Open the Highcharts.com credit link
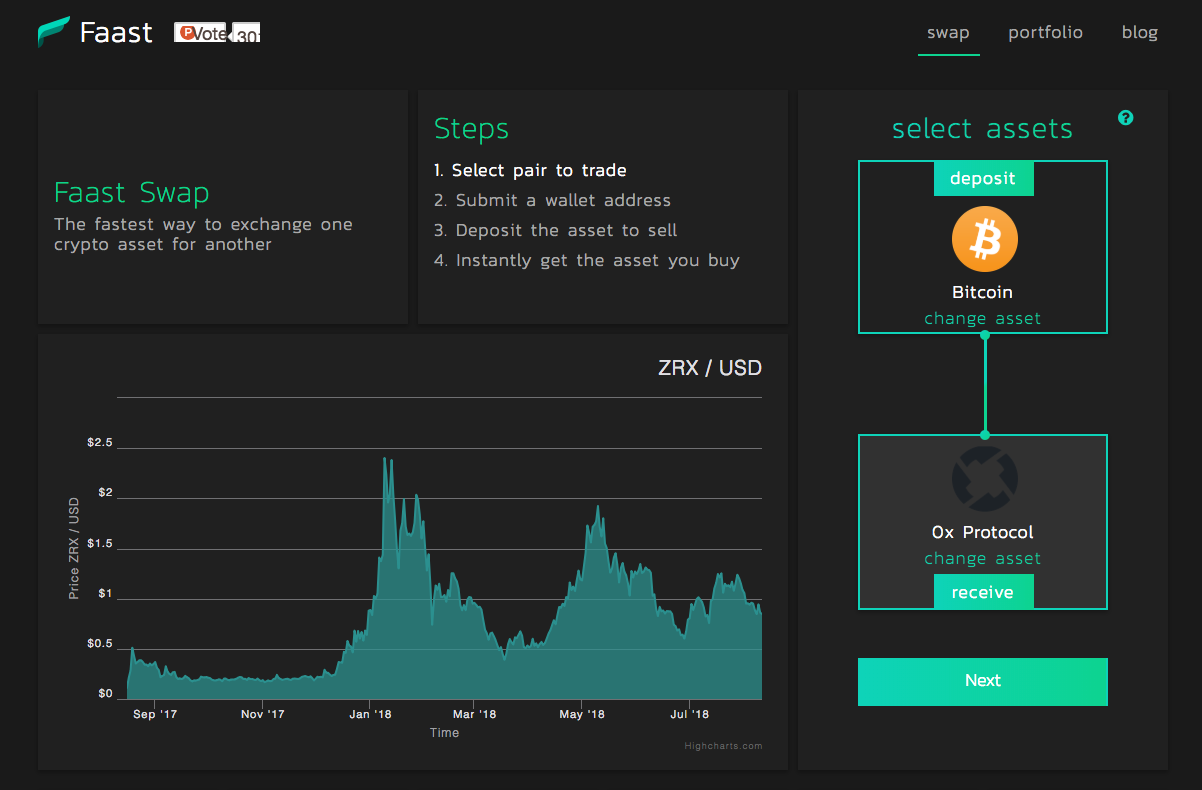The width and height of the screenshot is (1202, 790). [x=723, y=745]
